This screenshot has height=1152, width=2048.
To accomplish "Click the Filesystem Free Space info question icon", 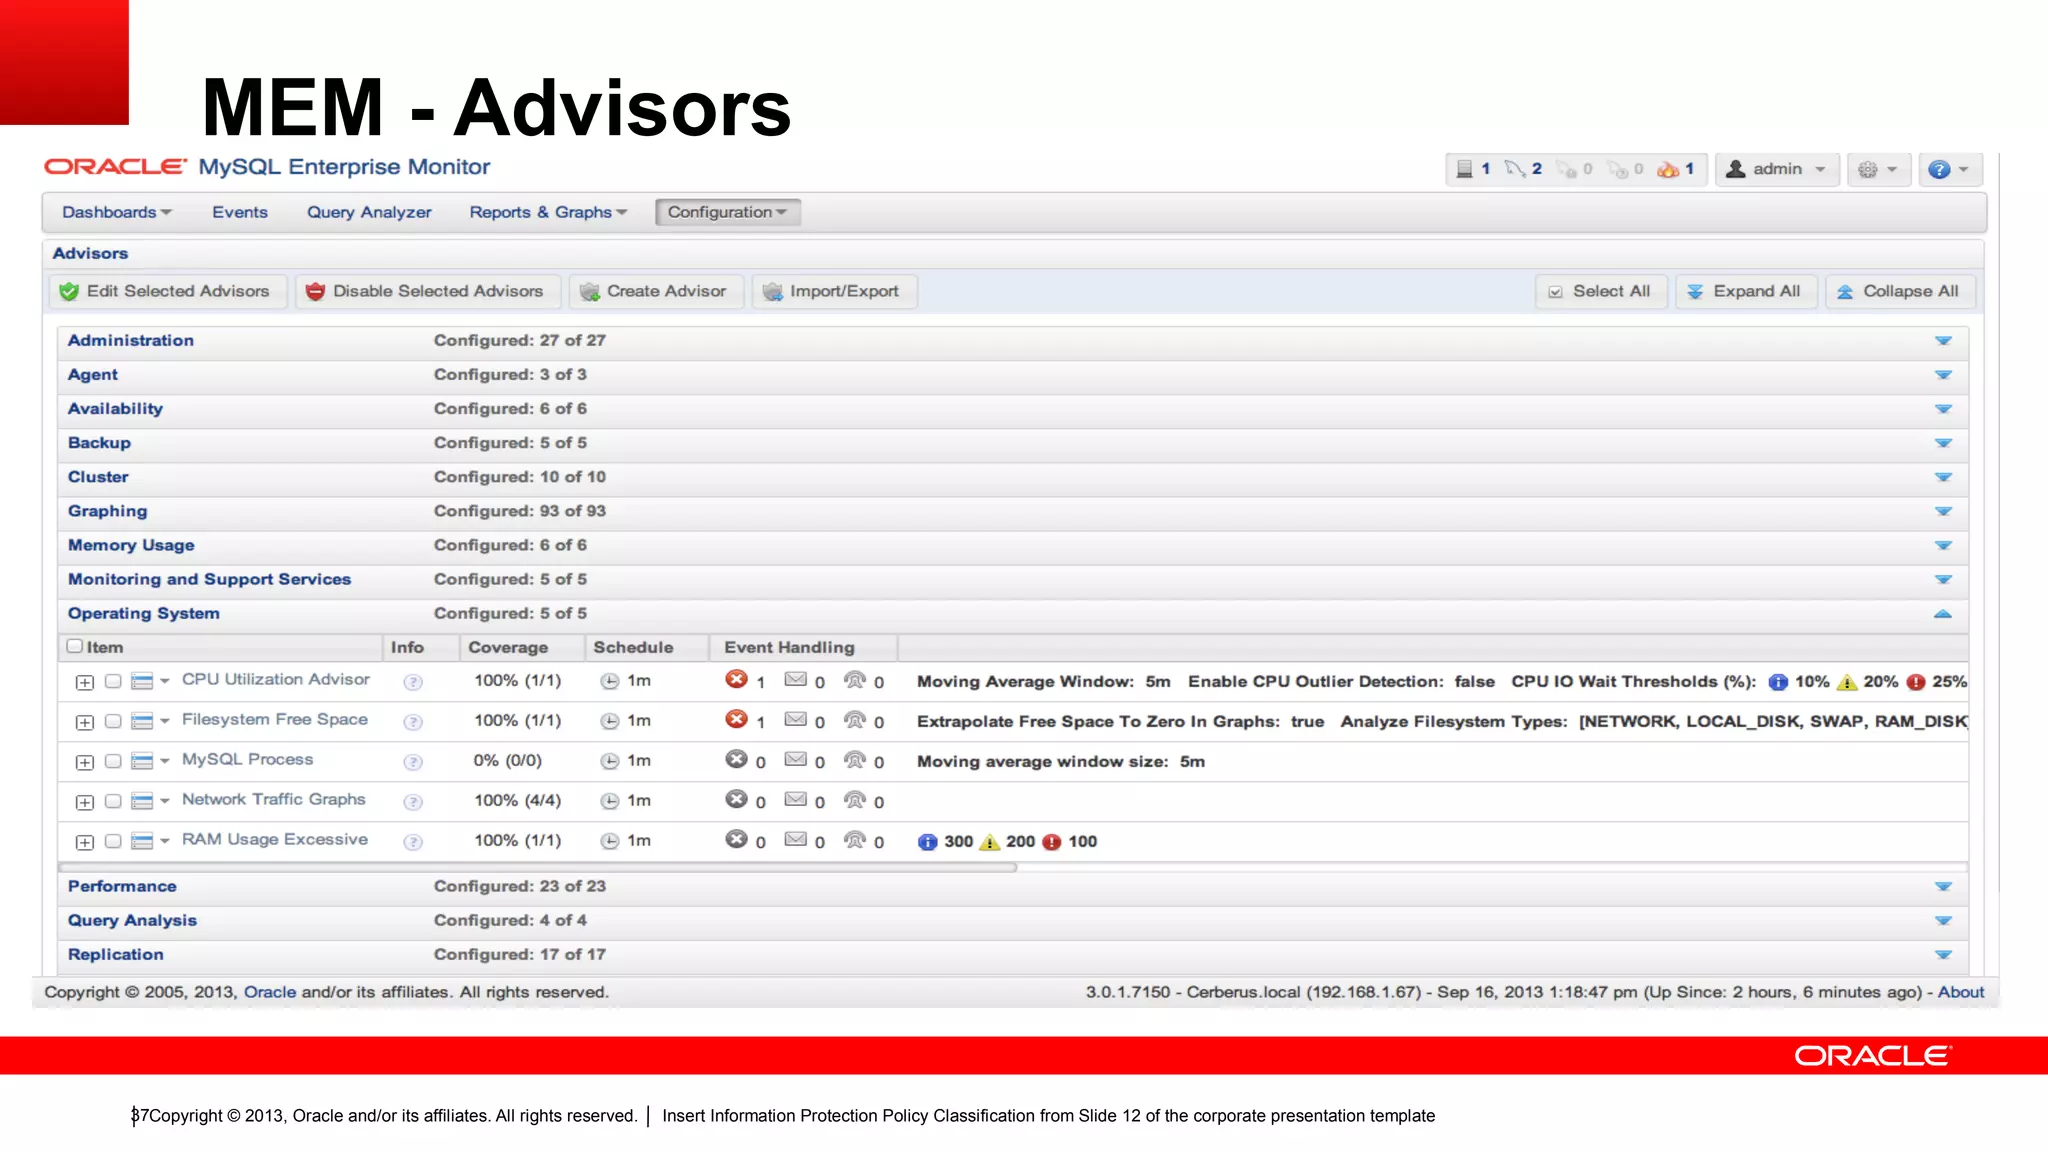I will tap(412, 722).
